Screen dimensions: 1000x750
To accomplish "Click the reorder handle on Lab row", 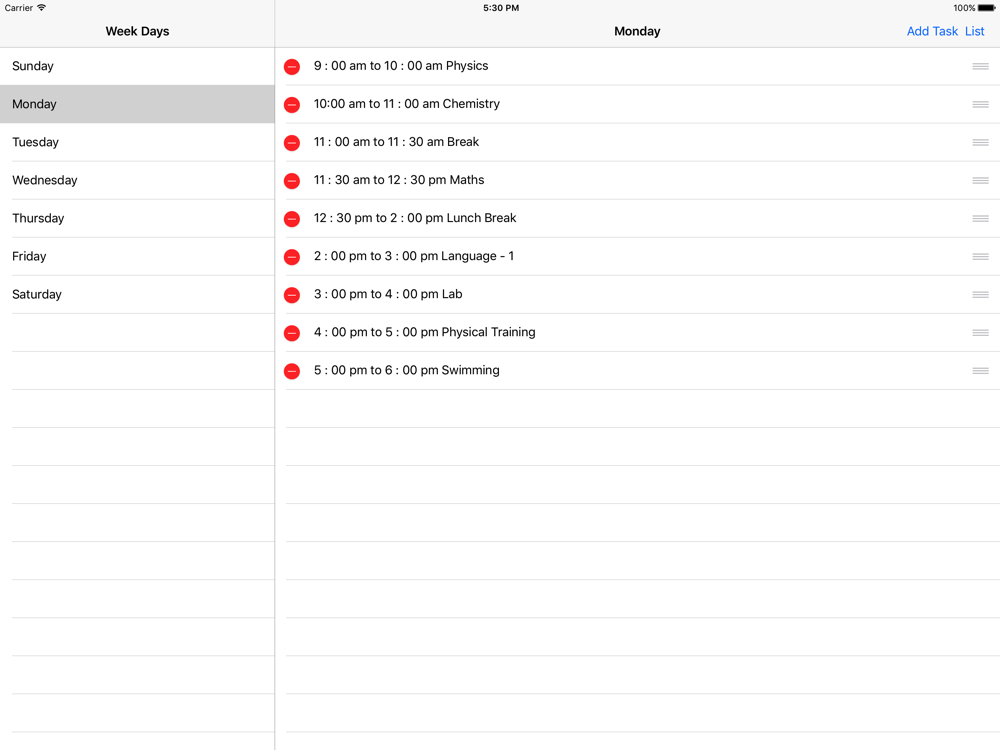I will click(980, 295).
